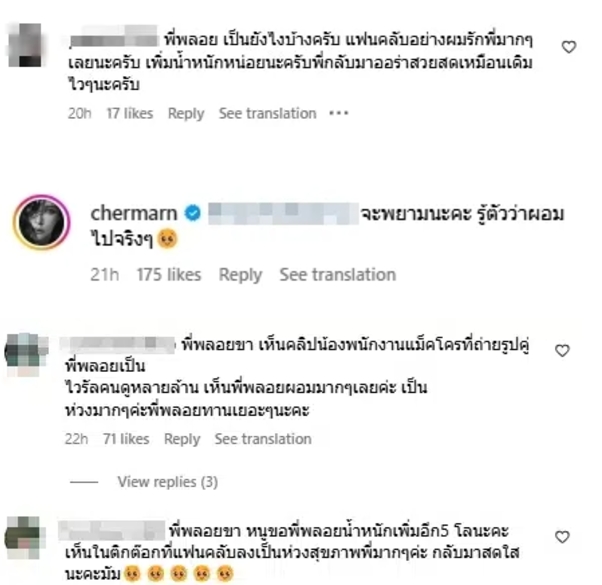Reply to the 22h comment
This screenshot has height=585, width=602.
click(182, 439)
